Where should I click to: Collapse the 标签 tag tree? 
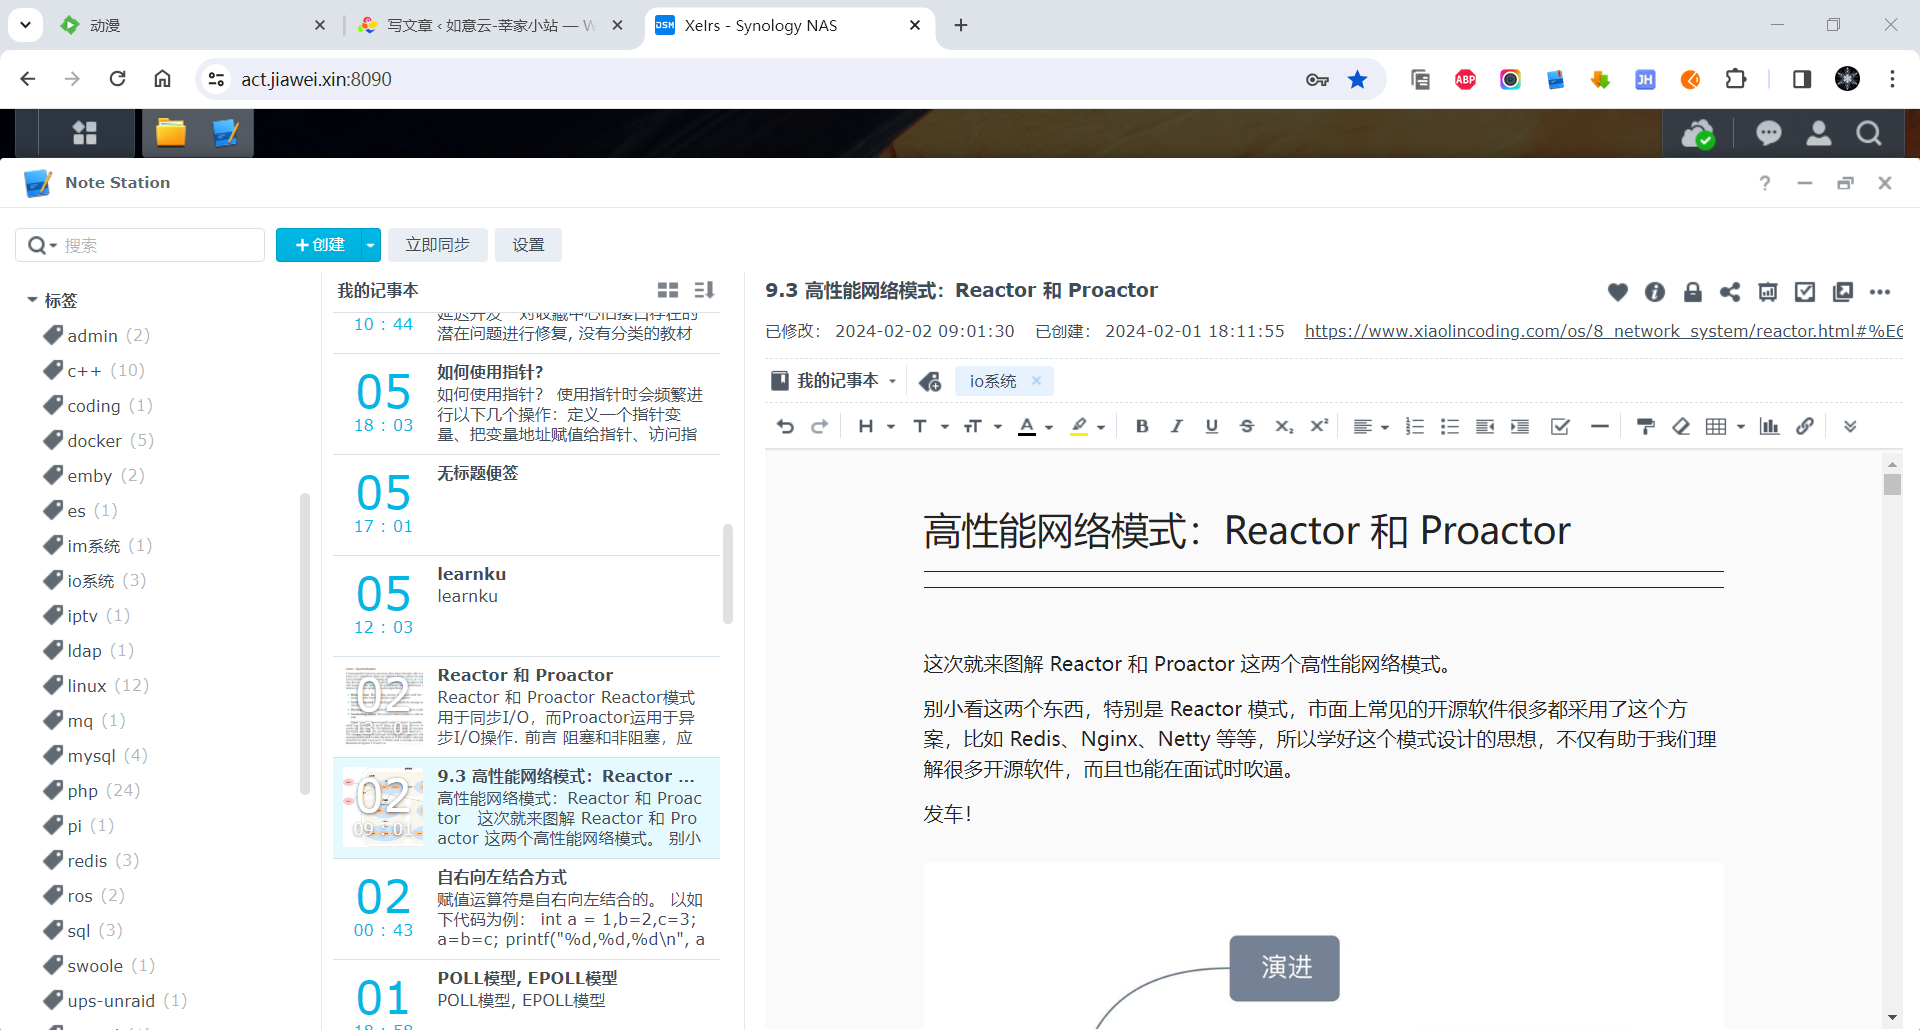point(32,300)
